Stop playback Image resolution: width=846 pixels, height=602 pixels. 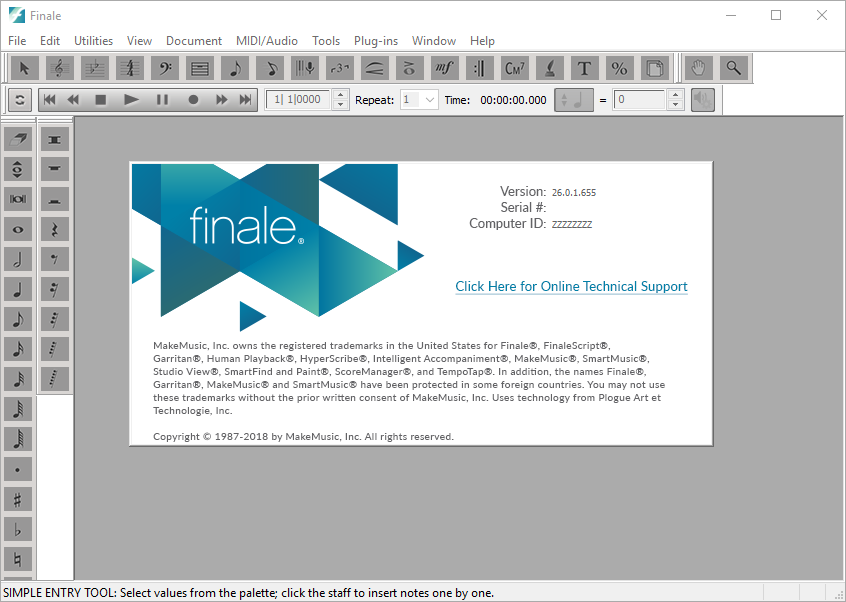pos(100,100)
